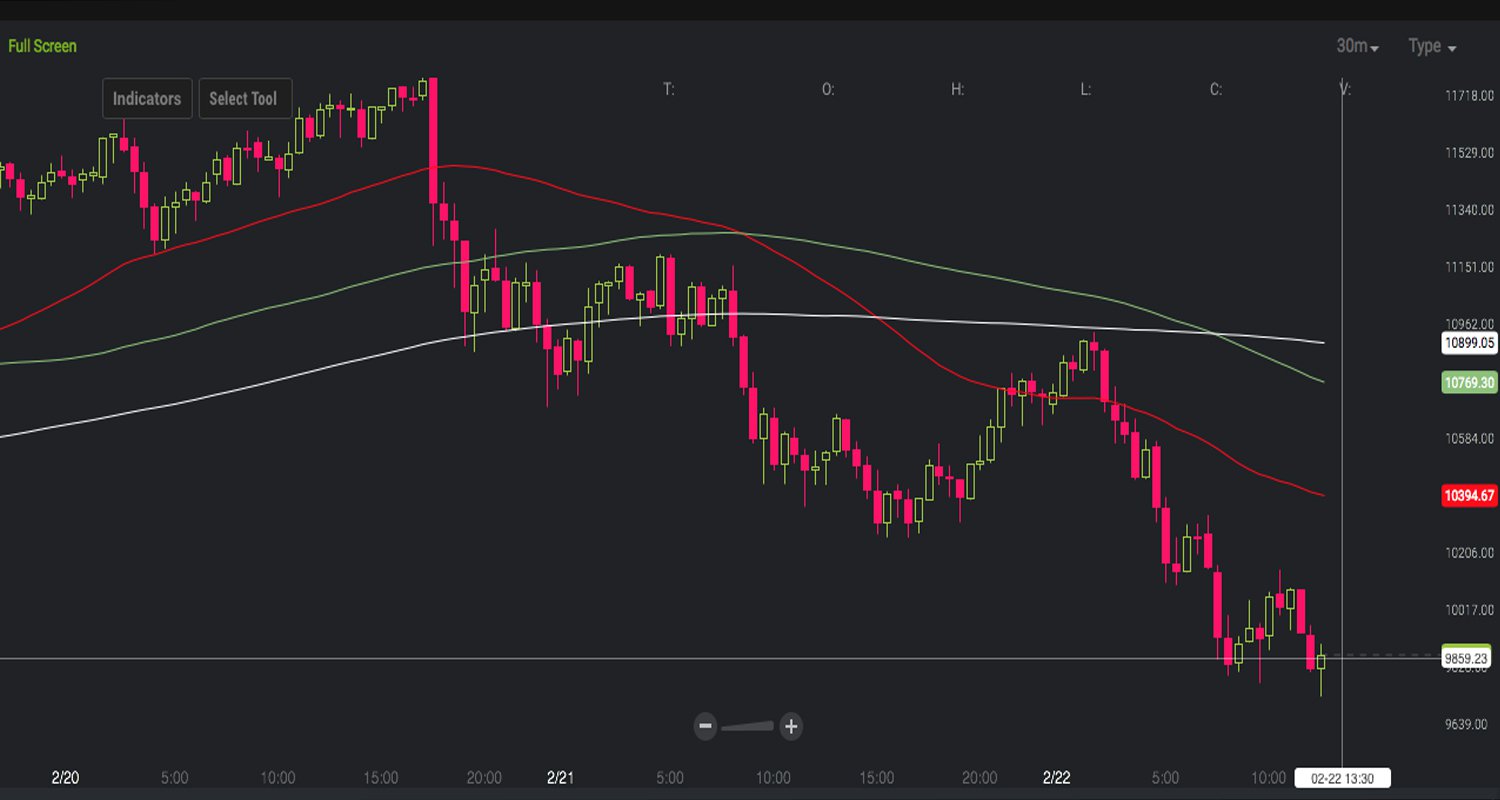Click the H: high value readout
Viewport: 1500px width, 800px height.
(x=957, y=89)
